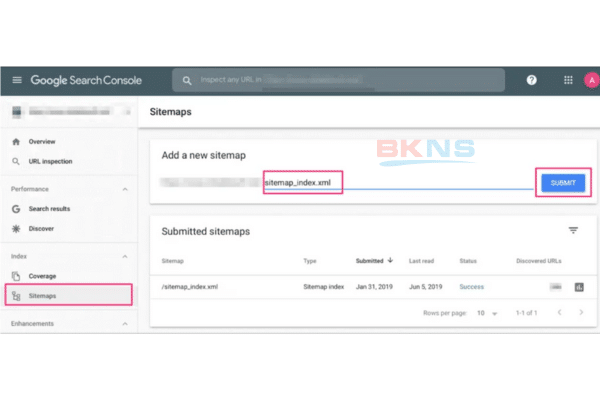Select Sitemaps in sidebar
Image resolution: width=600 pixels, height=400 pixels.
coord(69,295)
